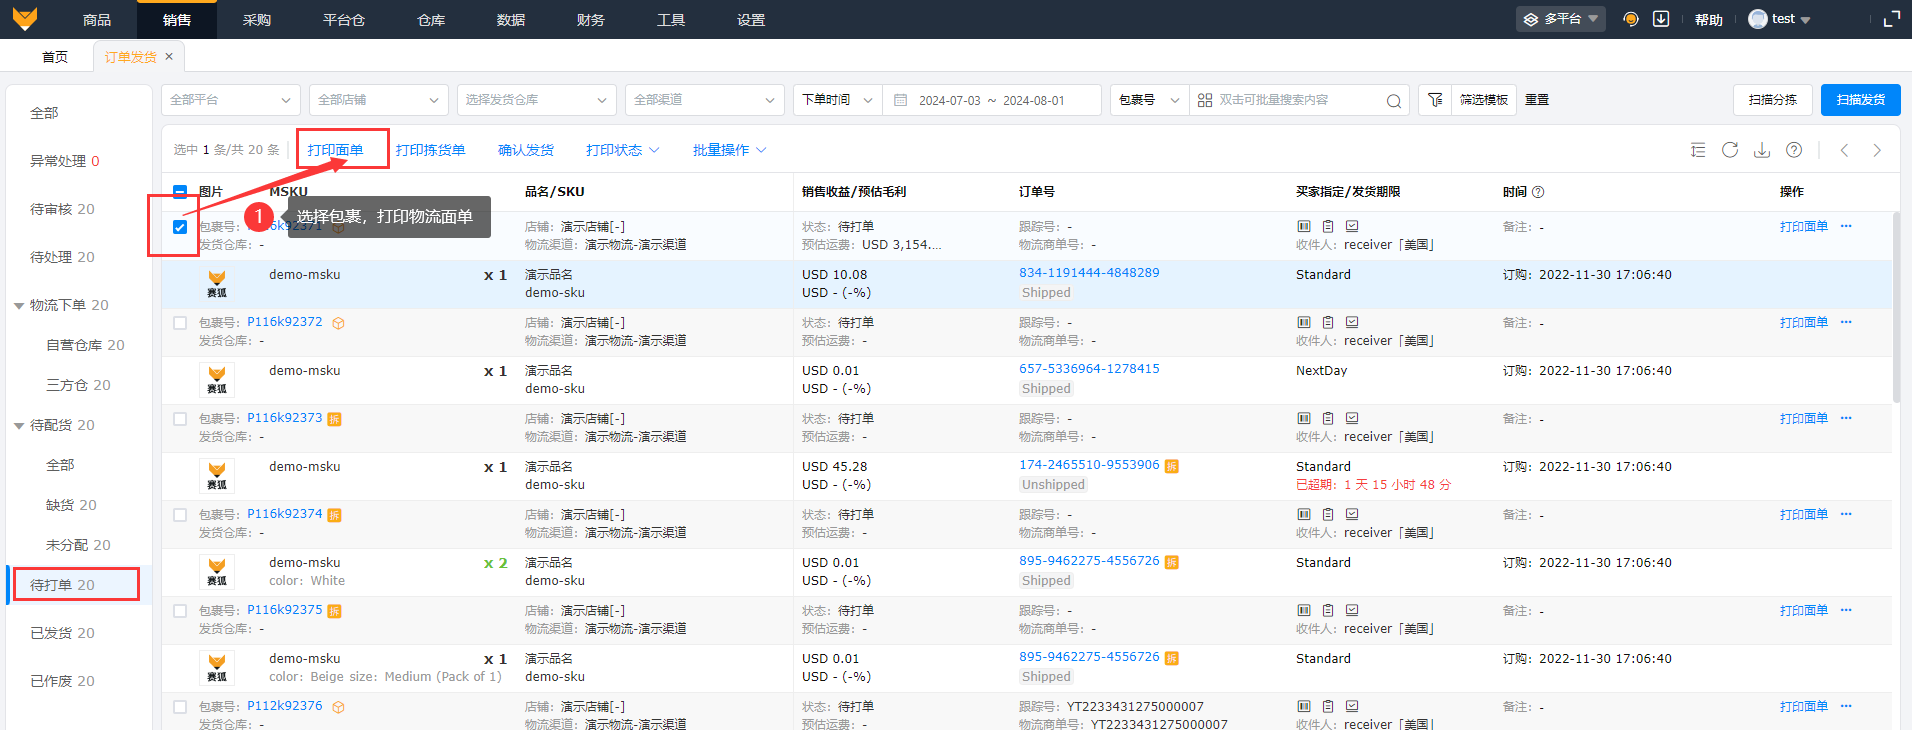Screen dimensions: 1912x730
Task: Switch to the 首页 tab
Action: [55, 57]
